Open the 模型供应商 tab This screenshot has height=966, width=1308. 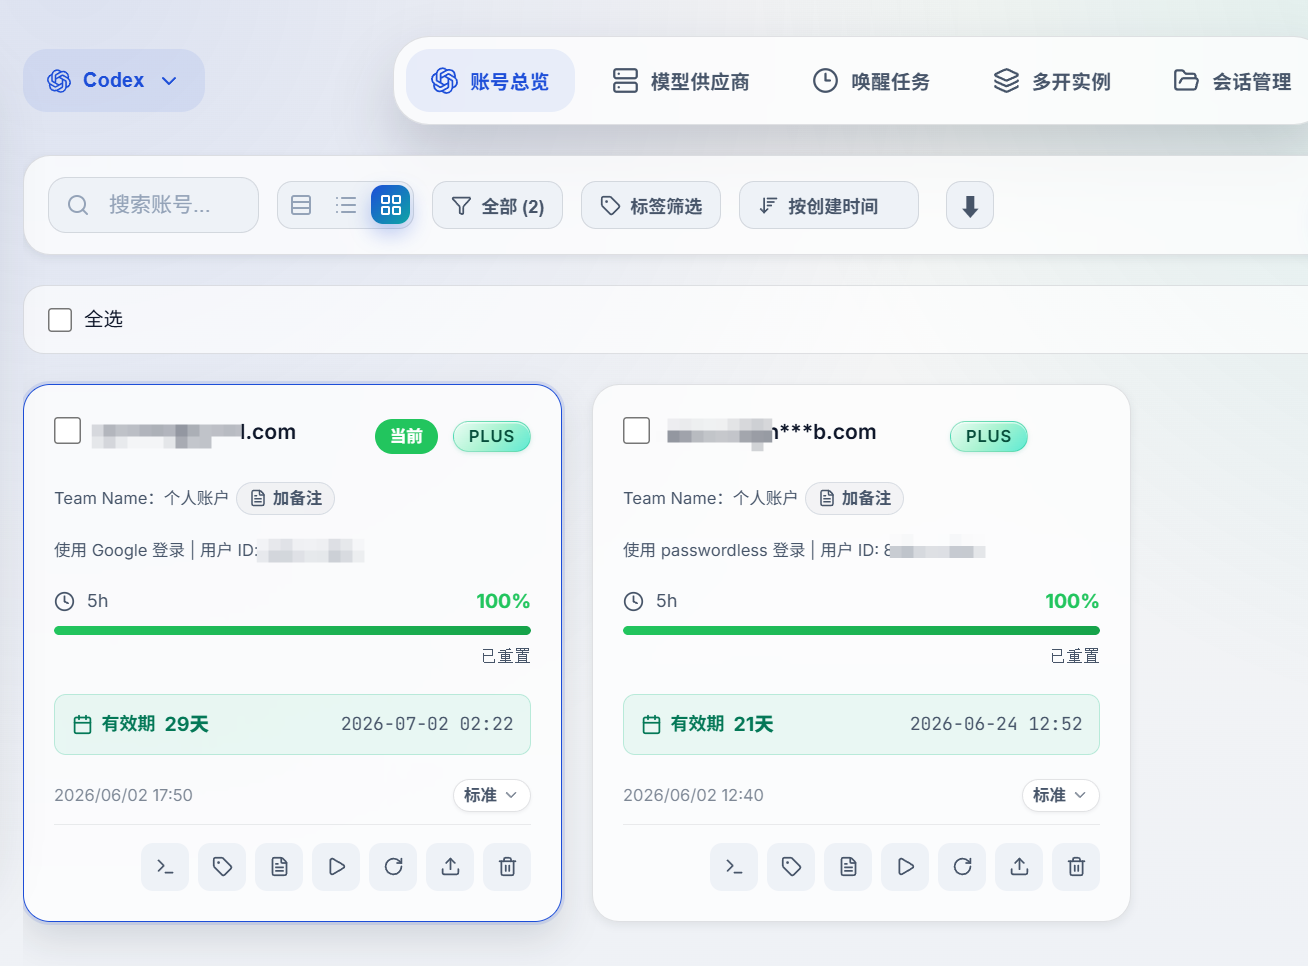coord(681,81)
